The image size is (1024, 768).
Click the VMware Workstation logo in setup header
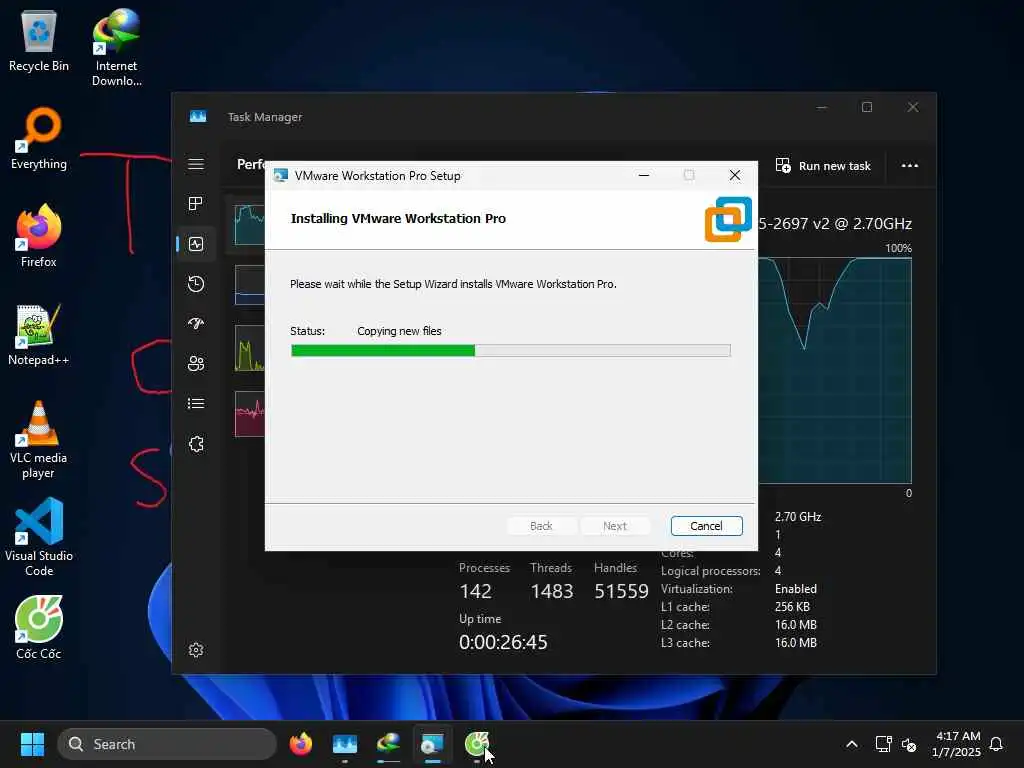click(728, 219)
